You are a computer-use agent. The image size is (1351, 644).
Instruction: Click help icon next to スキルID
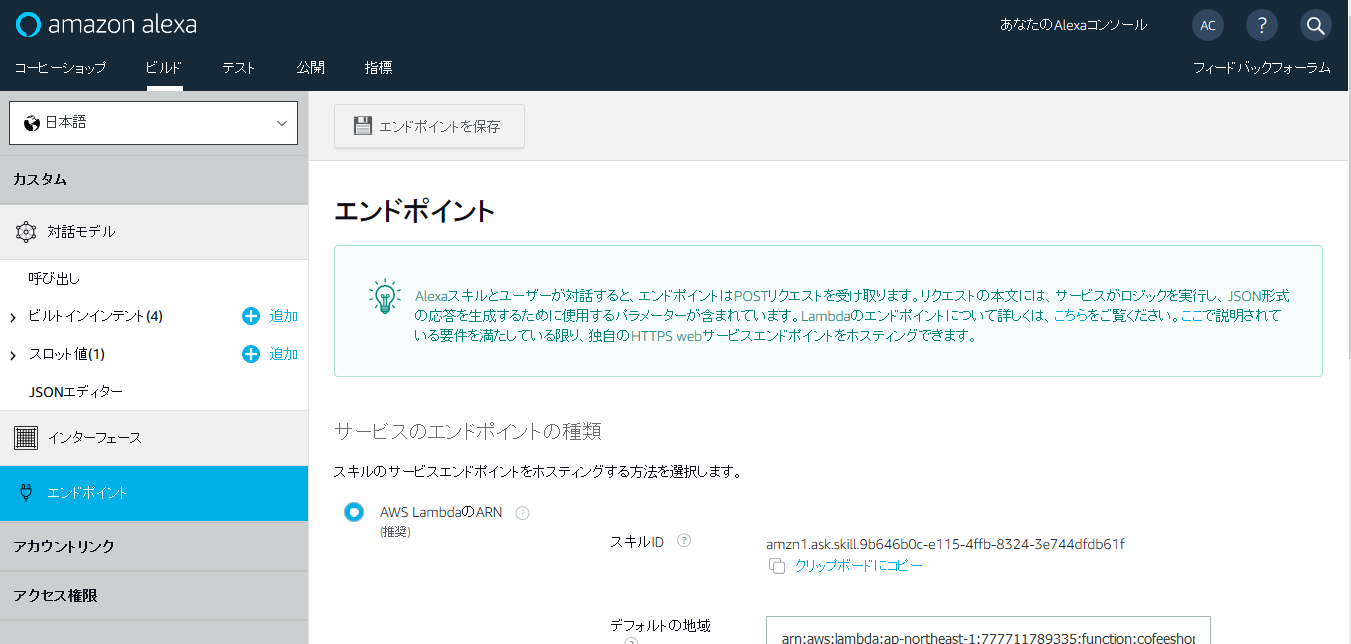pyautogui.click(x=684, y=541)
